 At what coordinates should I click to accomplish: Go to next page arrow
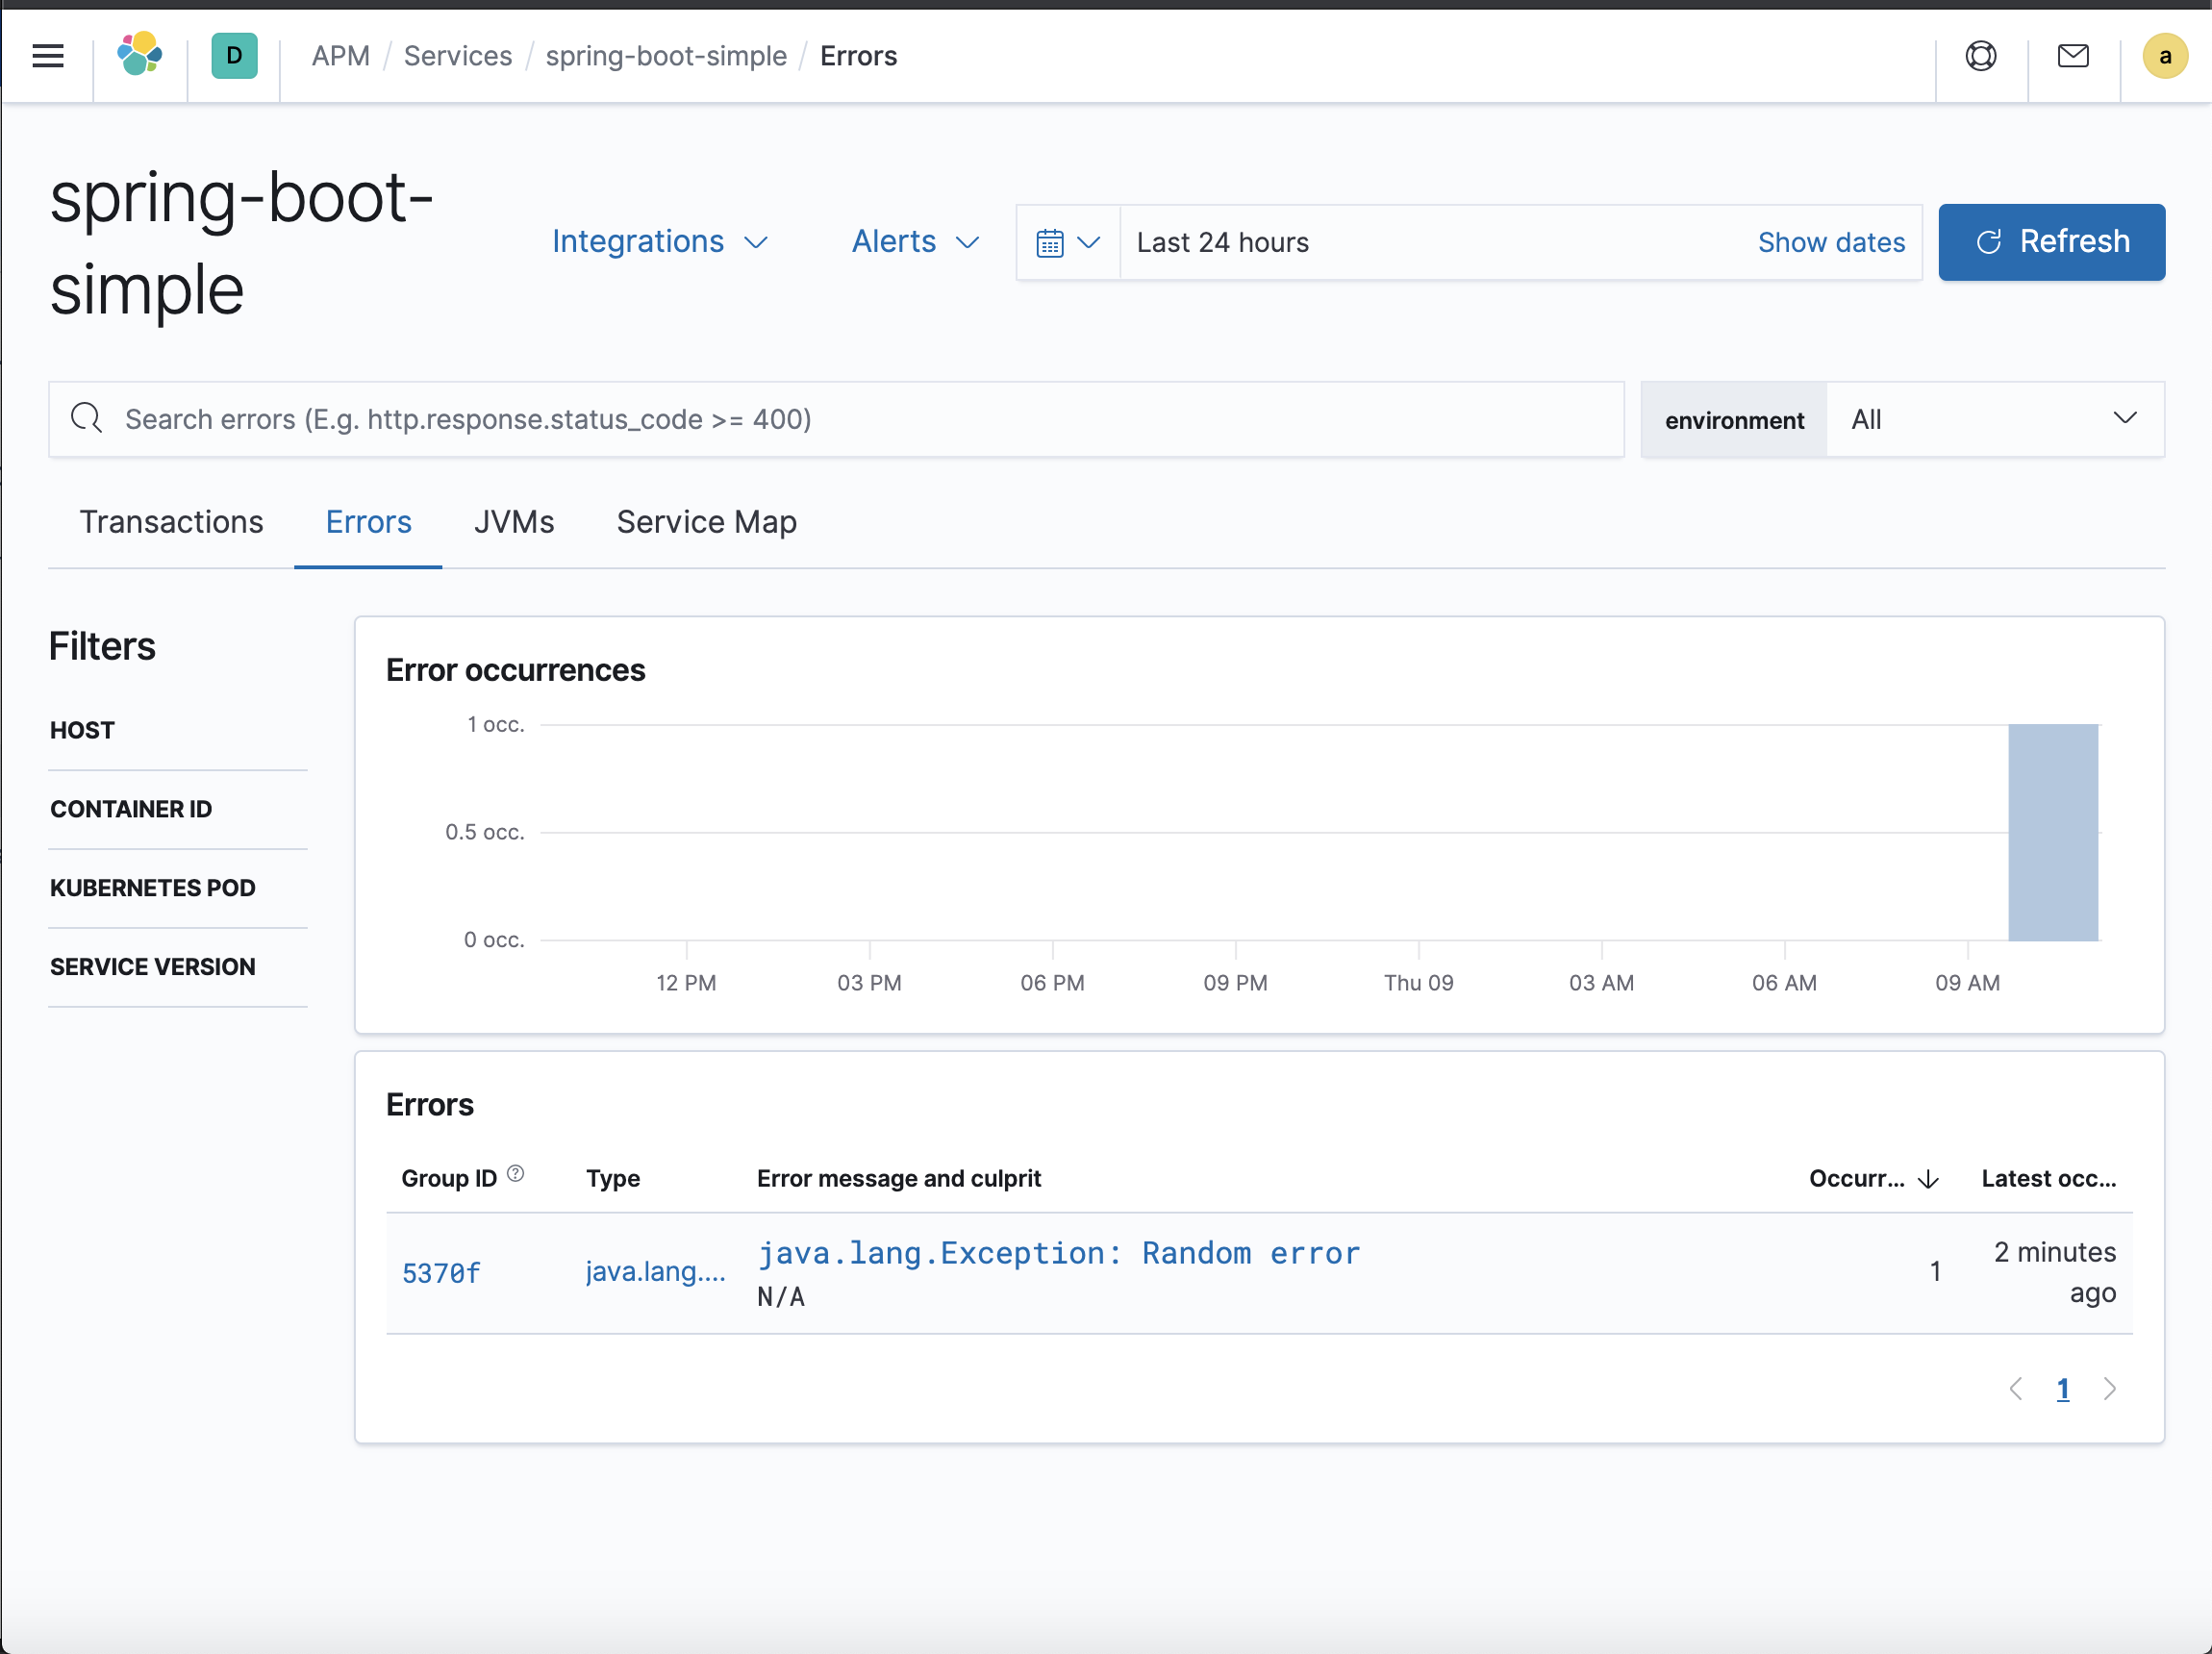2110,1389
